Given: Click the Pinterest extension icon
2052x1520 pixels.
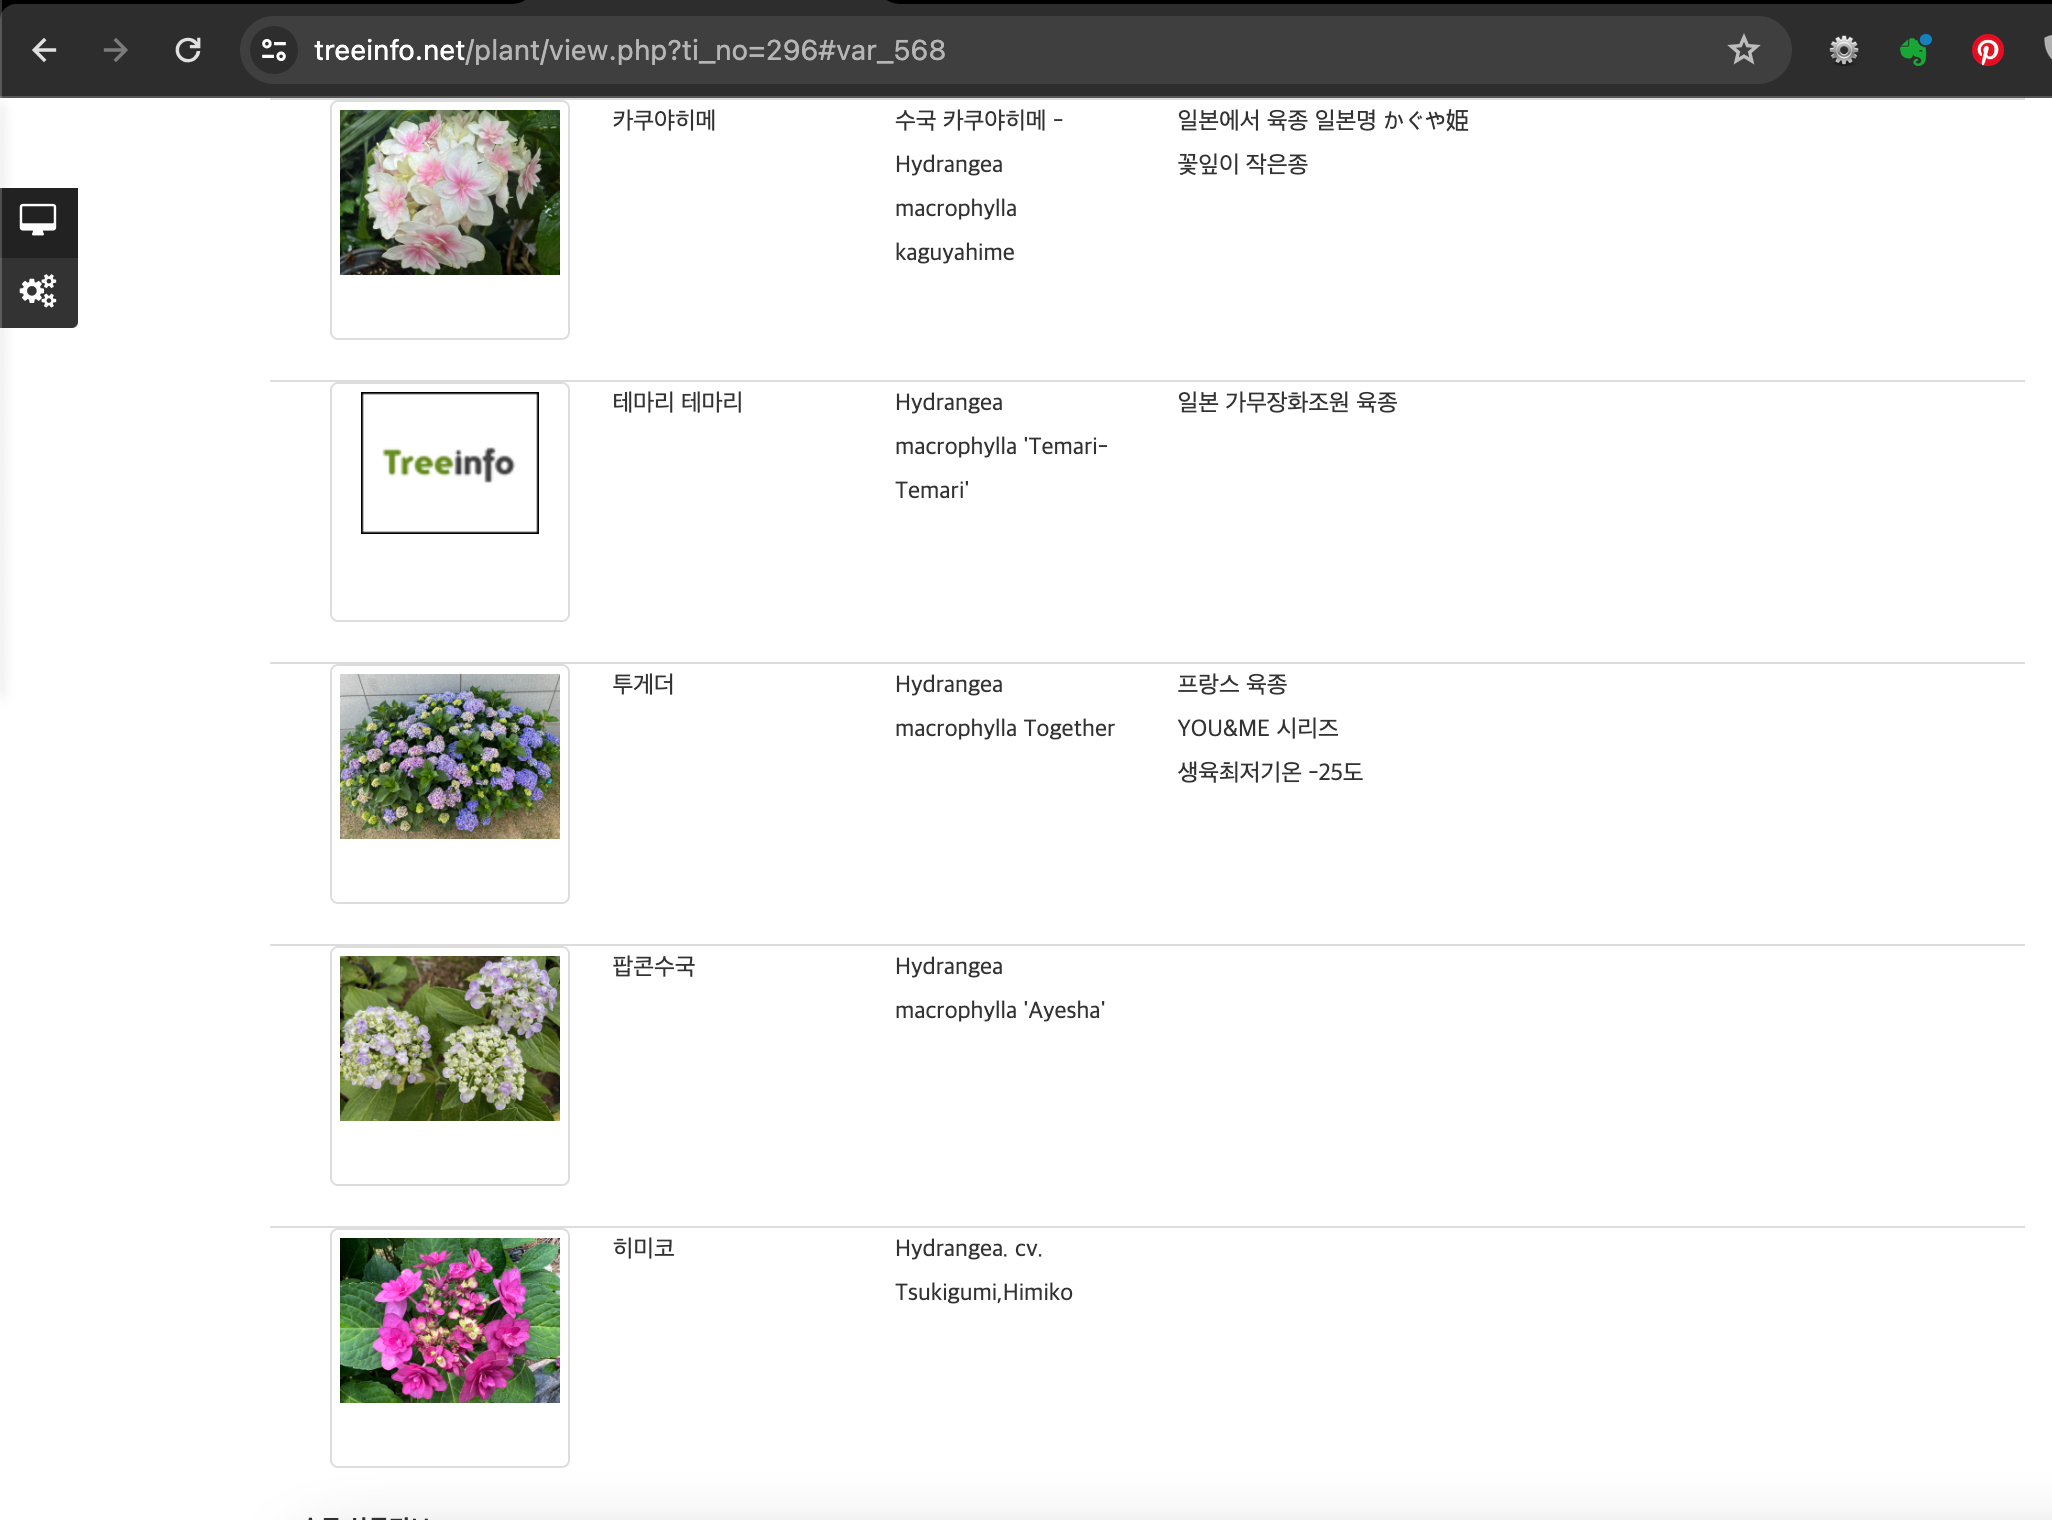Looking at the screenshot, I should point(1987,50).
